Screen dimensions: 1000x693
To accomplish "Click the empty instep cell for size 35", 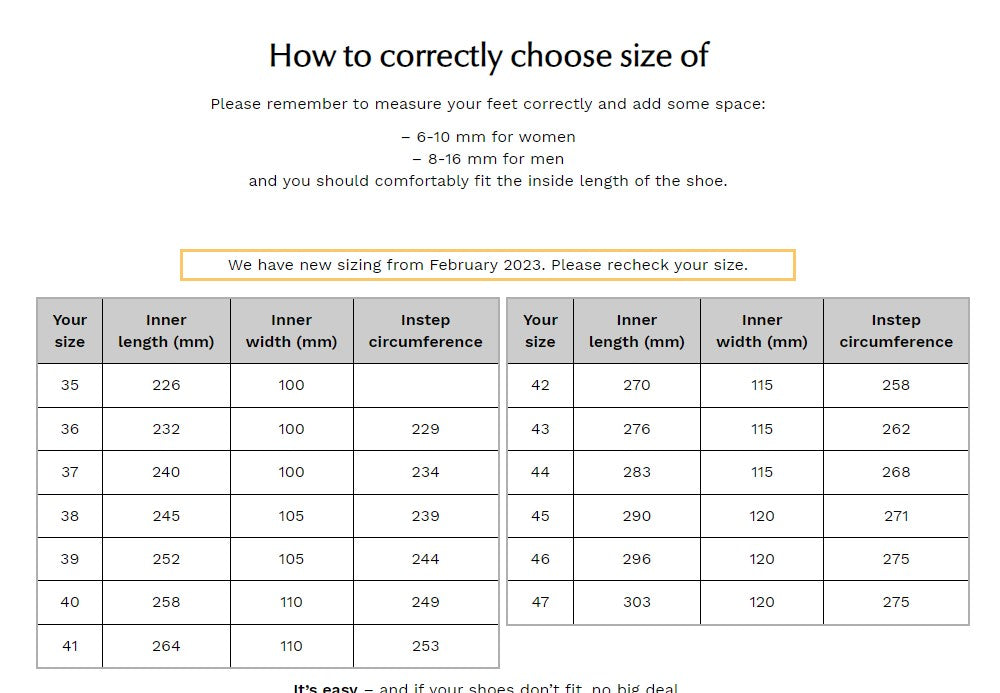I will coord(425,385).
